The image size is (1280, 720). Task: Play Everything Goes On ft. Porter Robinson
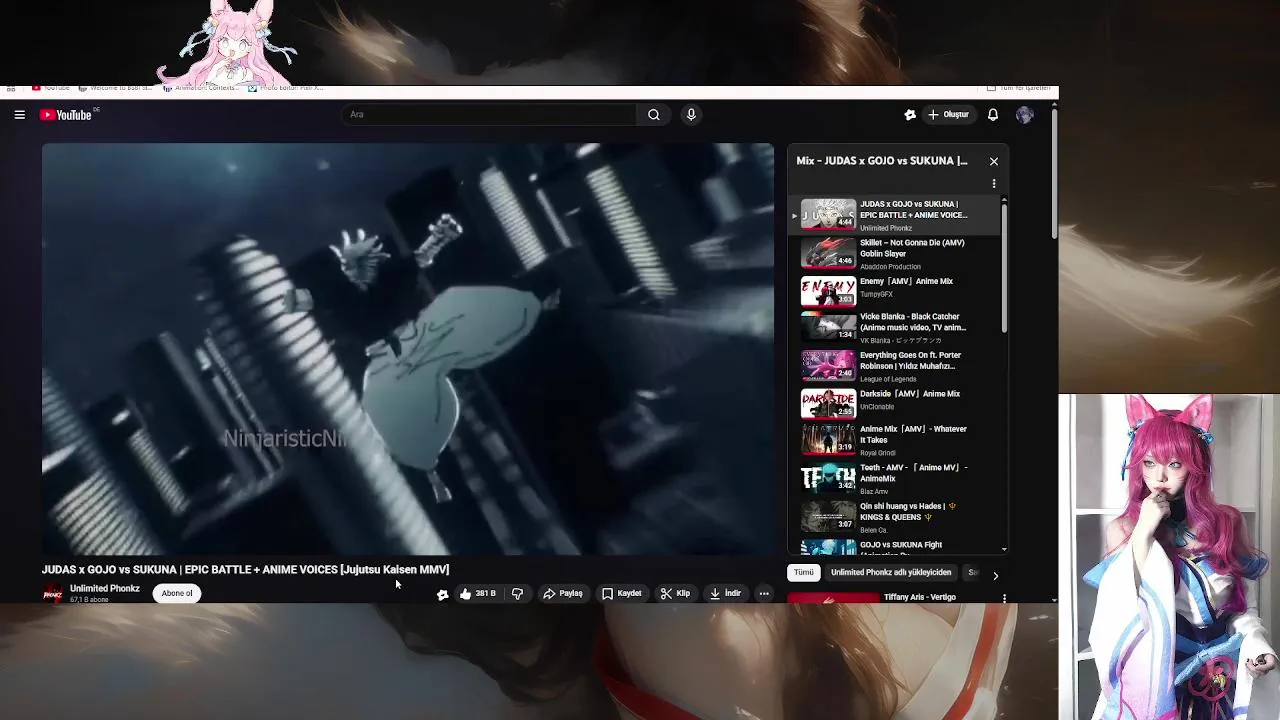(x=895, y=366)
